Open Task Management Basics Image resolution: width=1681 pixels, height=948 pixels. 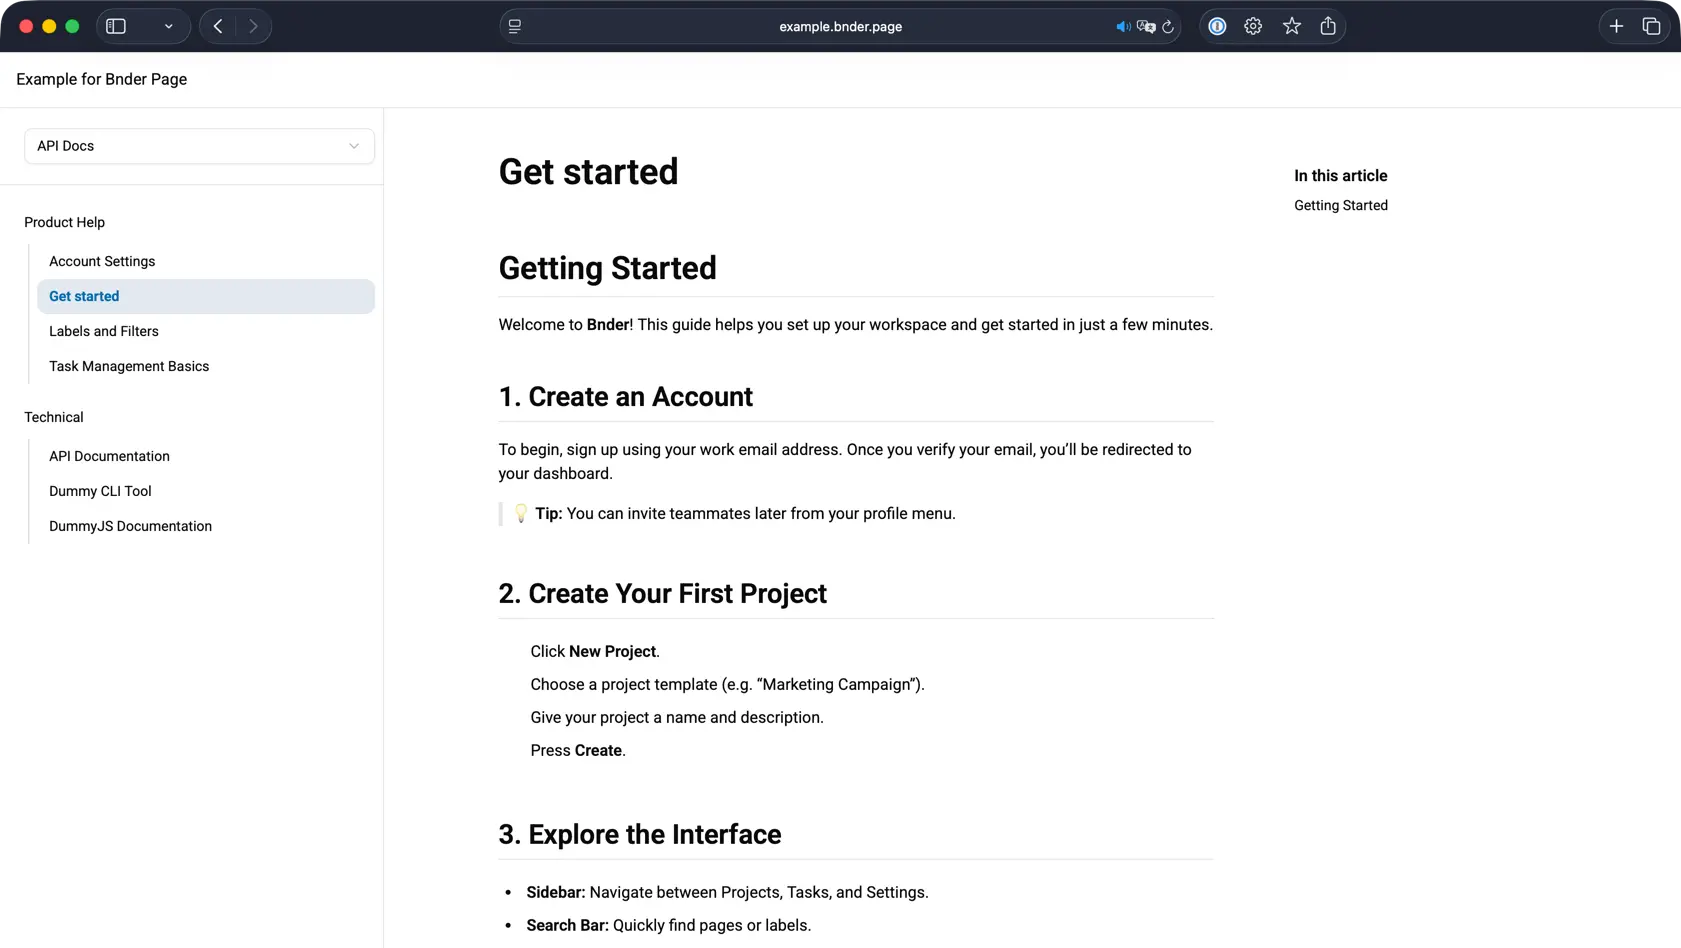click(x=129, y=366)
